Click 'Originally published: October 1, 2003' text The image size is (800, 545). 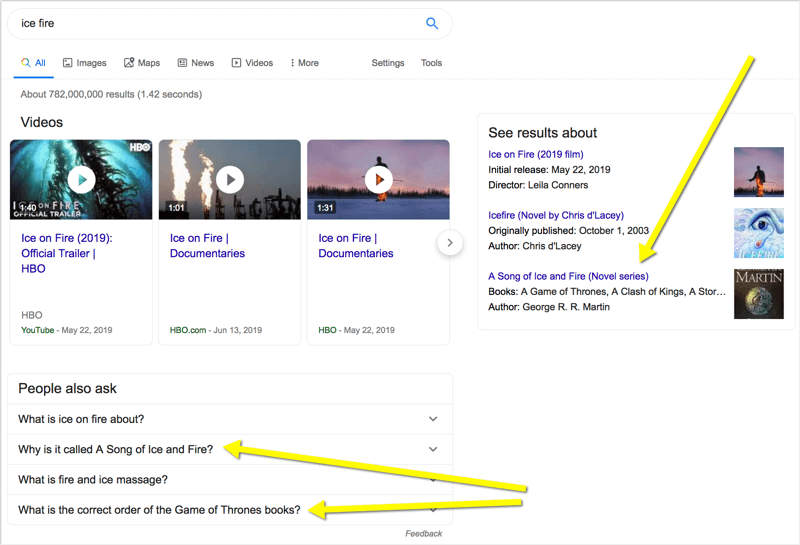[568, 231]
